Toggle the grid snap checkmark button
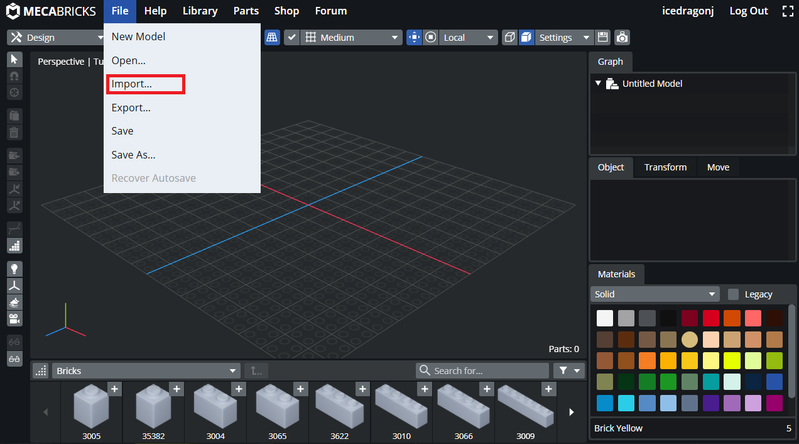The height and width of the screenshot is (444, 799). 291,37
